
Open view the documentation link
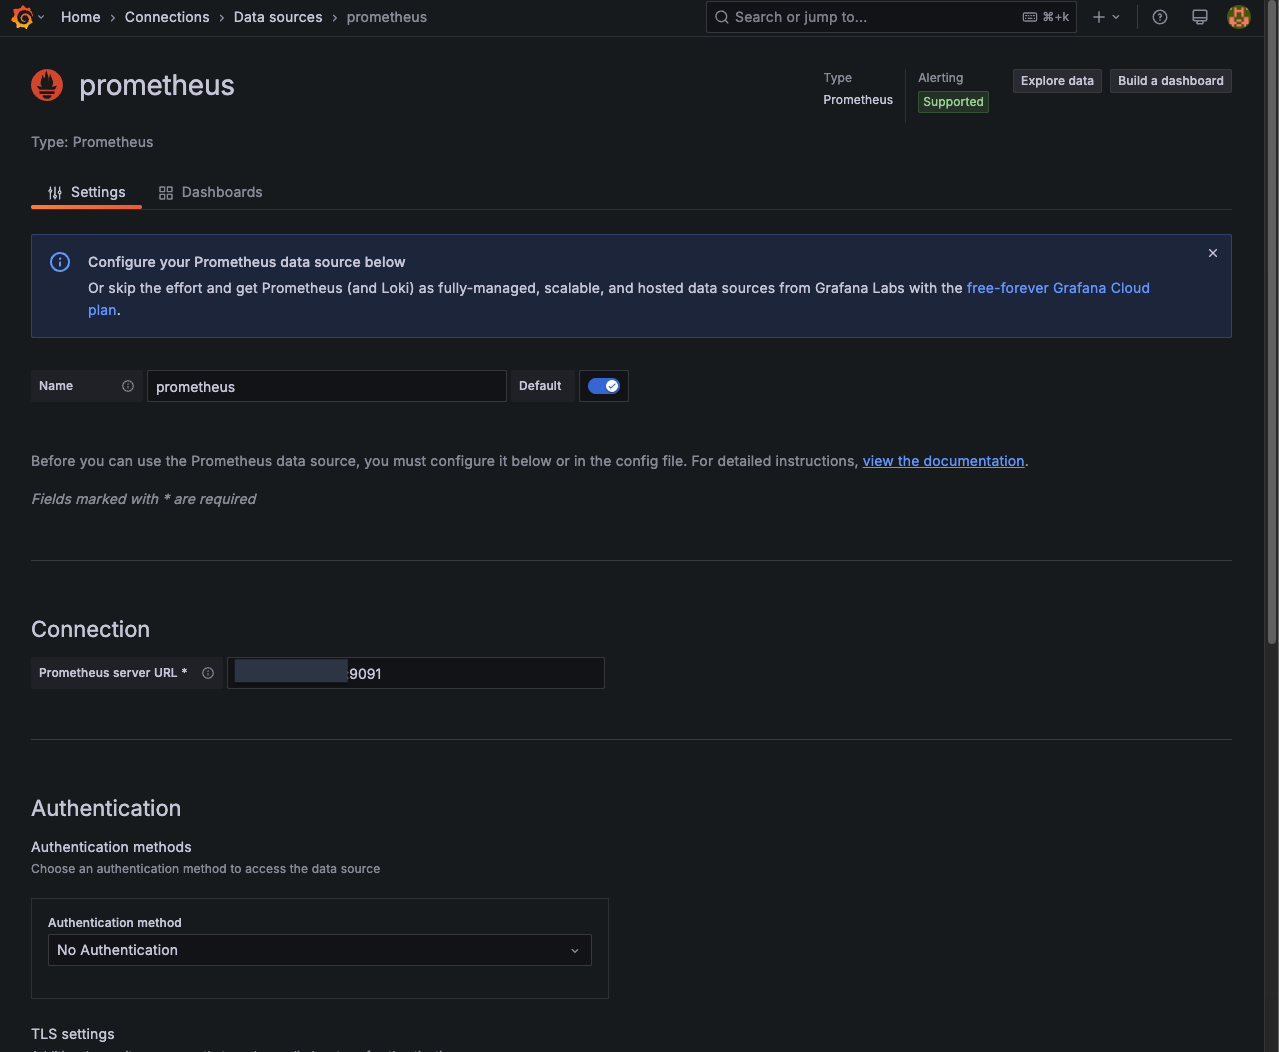(943, 461)
